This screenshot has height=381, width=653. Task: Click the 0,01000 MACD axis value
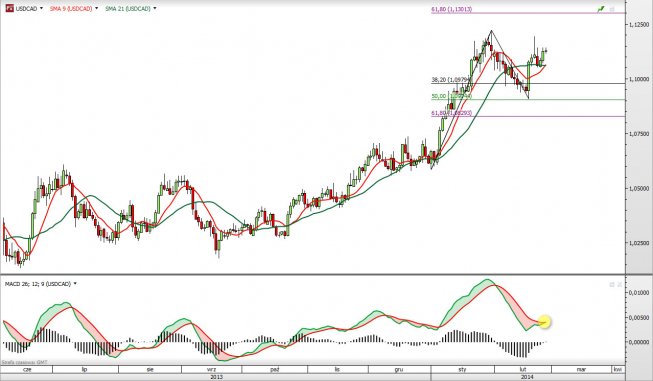pyautogui.click(x=639, y=293)
